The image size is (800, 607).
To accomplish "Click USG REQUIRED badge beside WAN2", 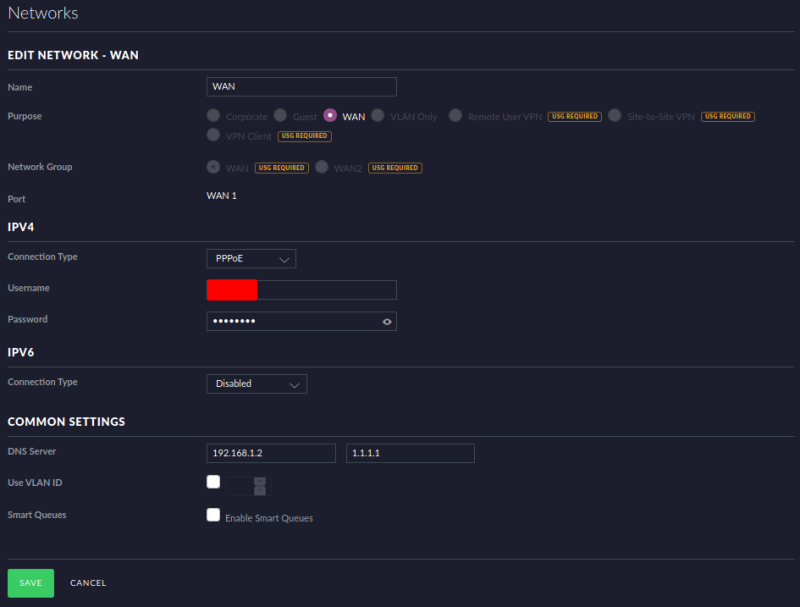I will [x=395, y=168].
